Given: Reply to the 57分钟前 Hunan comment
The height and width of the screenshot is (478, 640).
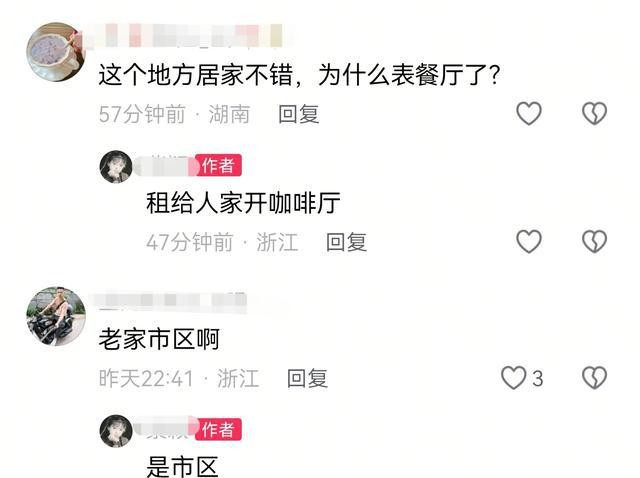Looking at the screenshot, I should [x=298, y=114].
